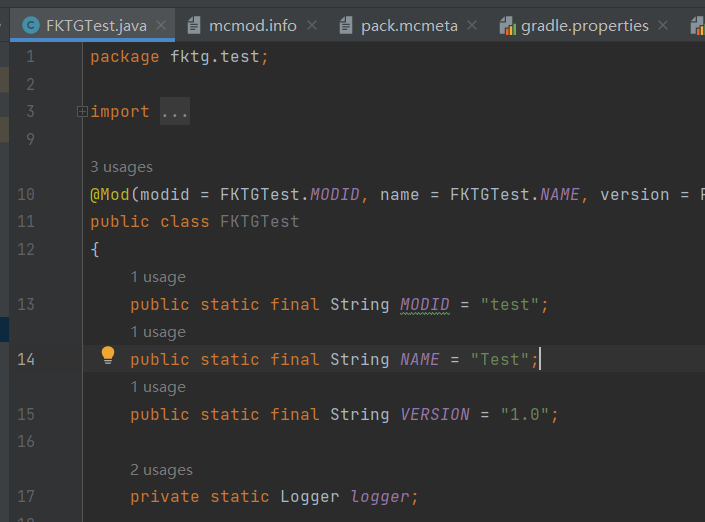The height and width of the screenshot is (522, 705).
Task: Close the gradle.properties editor tab
Action: [x=664, y=25]
